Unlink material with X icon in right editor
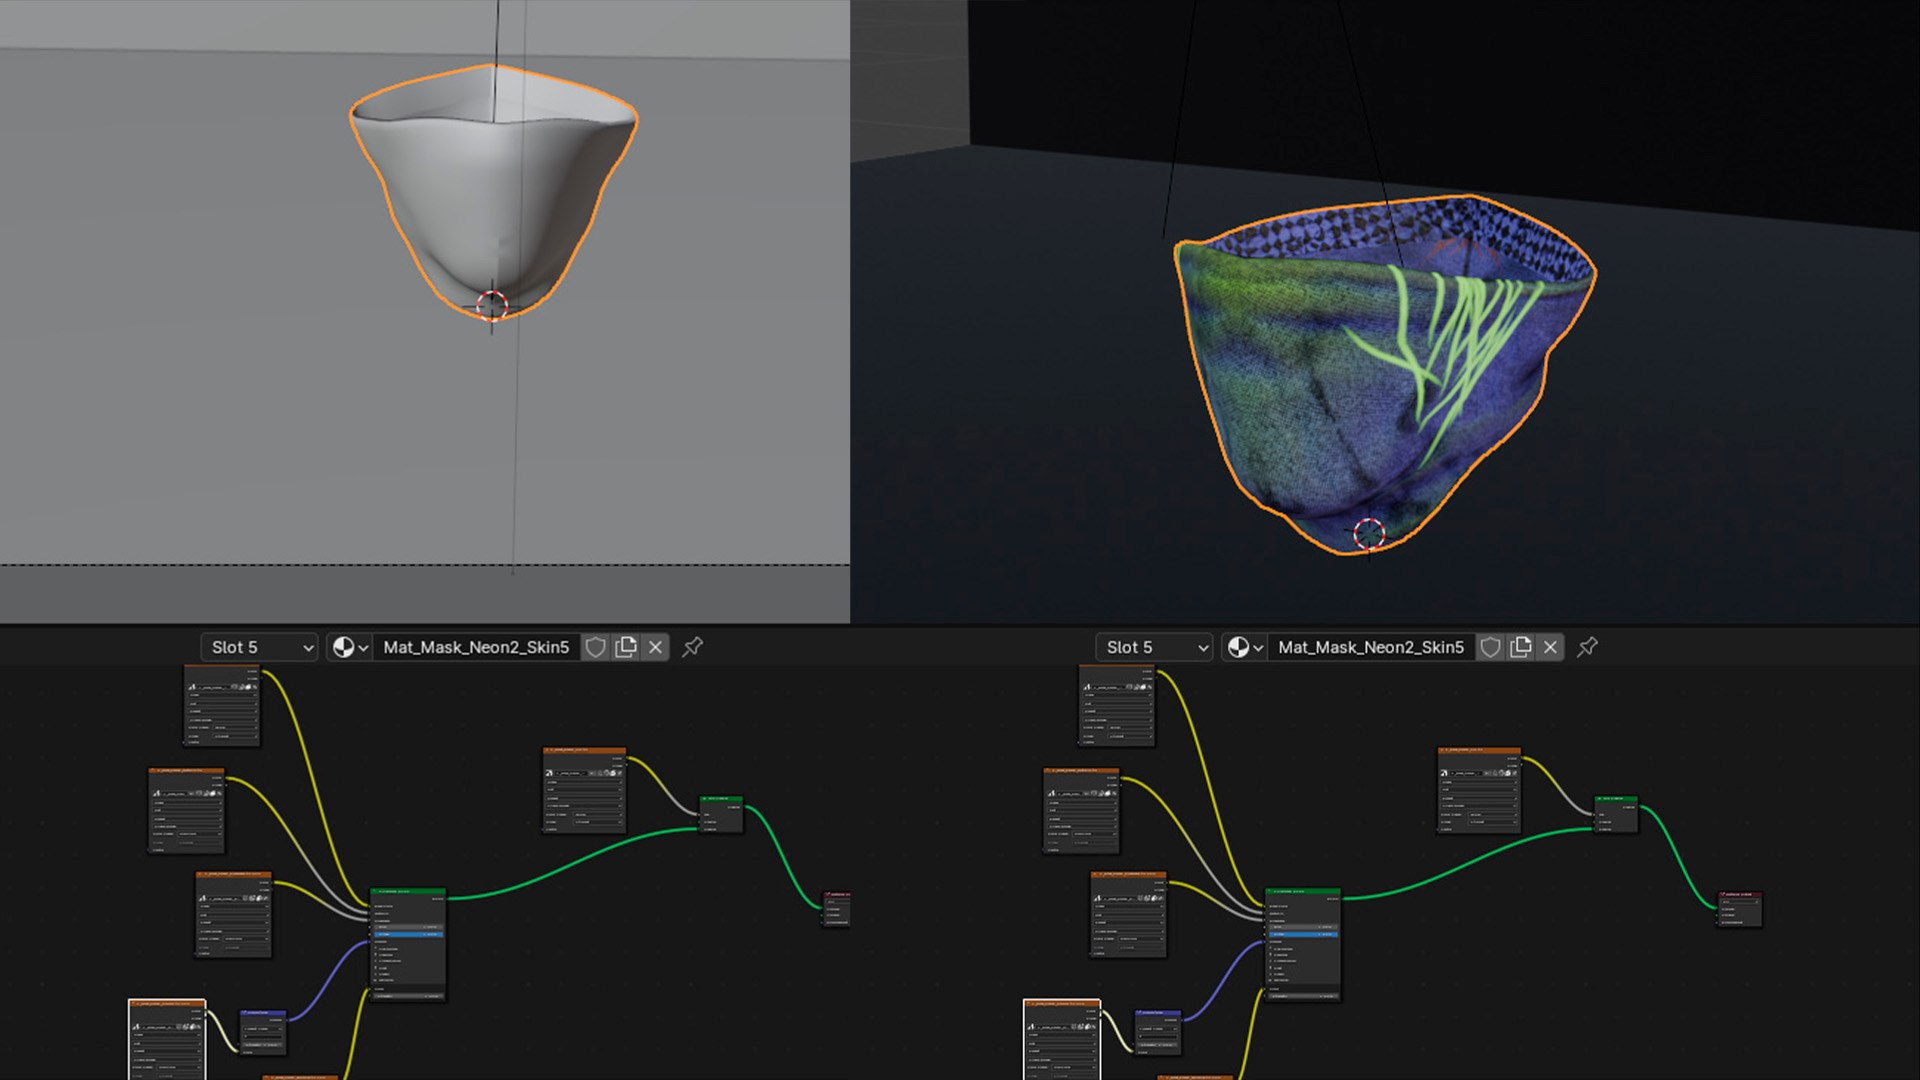The image size is (1920, 1080). pos(1550,647)
